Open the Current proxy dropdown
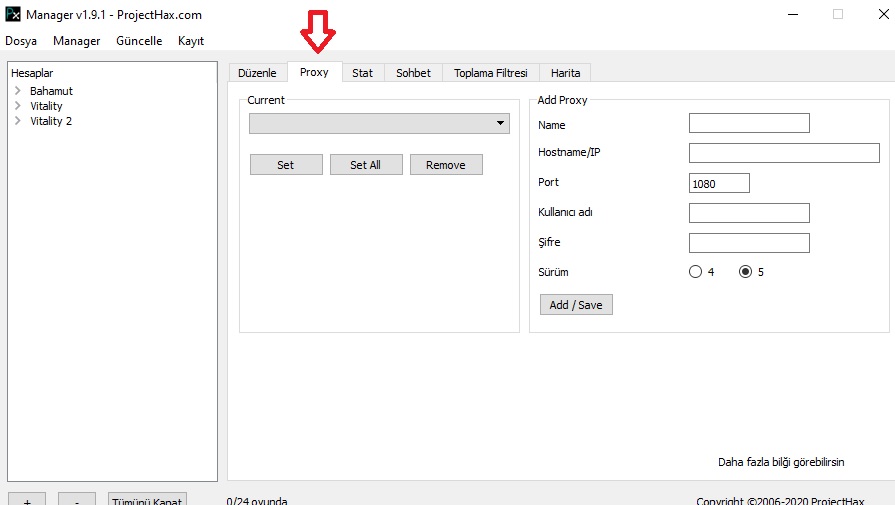 pyautogui.click(x=379, y=123)
